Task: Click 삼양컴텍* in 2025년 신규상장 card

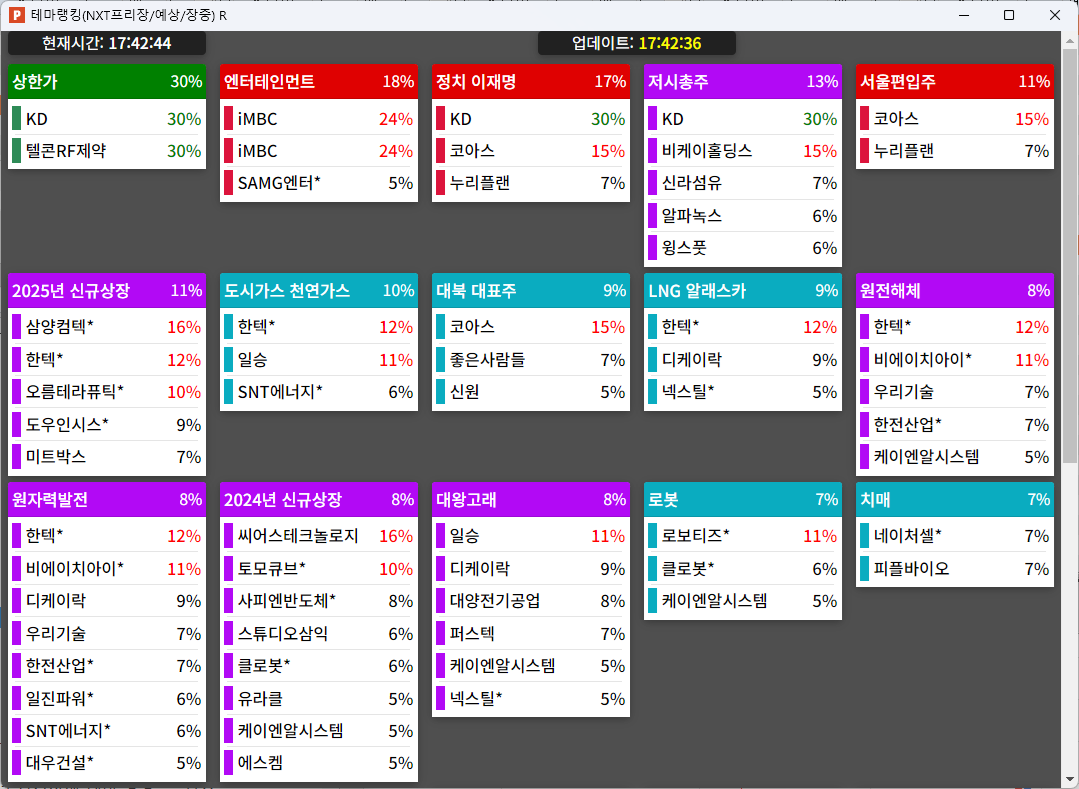Action: click(107, 327)
